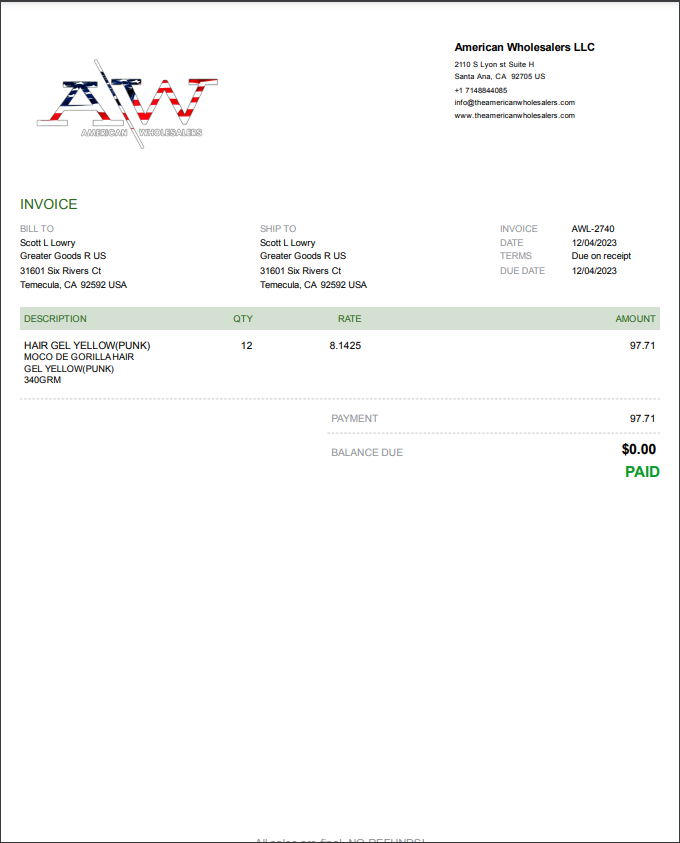Select the QTY column header
The image size is (680, 843).
point(242,319)
